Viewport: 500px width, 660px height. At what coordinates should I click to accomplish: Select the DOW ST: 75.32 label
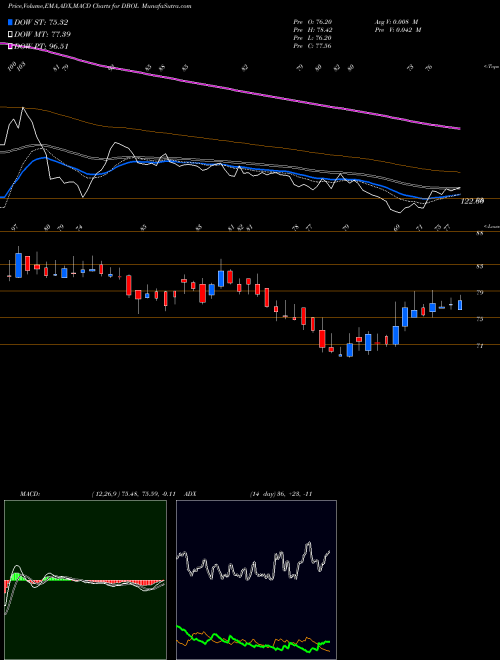coord(41,22)
